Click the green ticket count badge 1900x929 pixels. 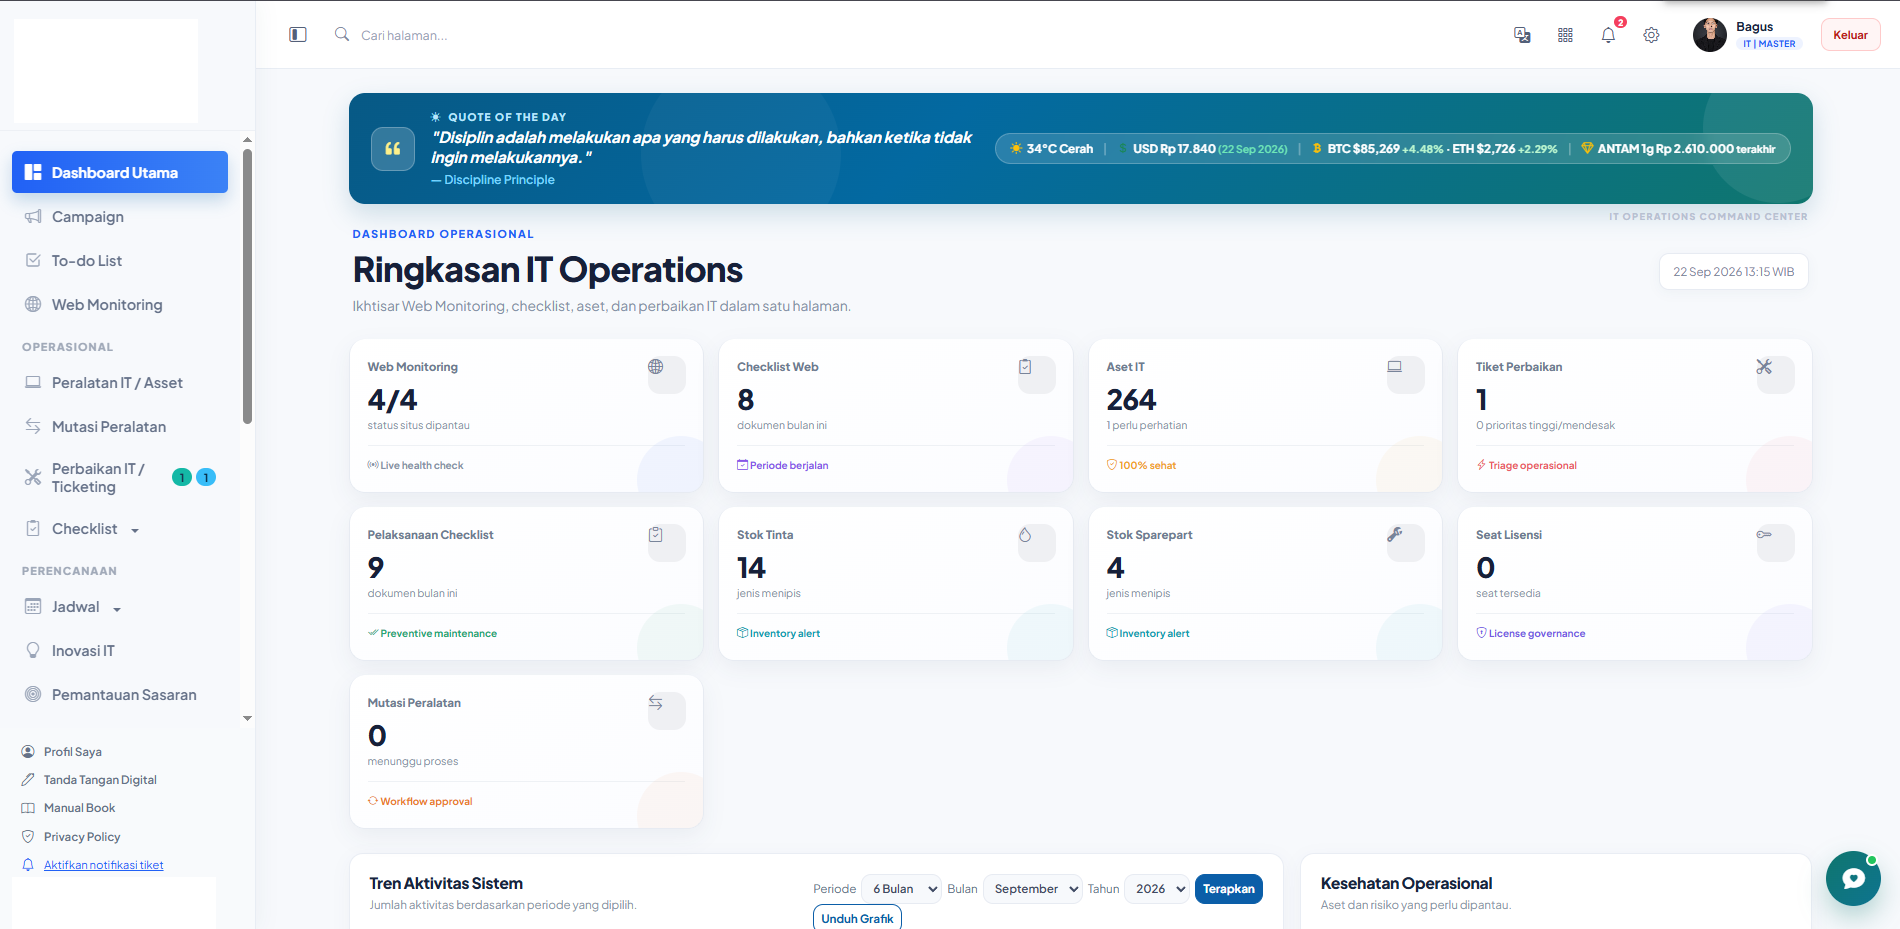coord(182,477)
